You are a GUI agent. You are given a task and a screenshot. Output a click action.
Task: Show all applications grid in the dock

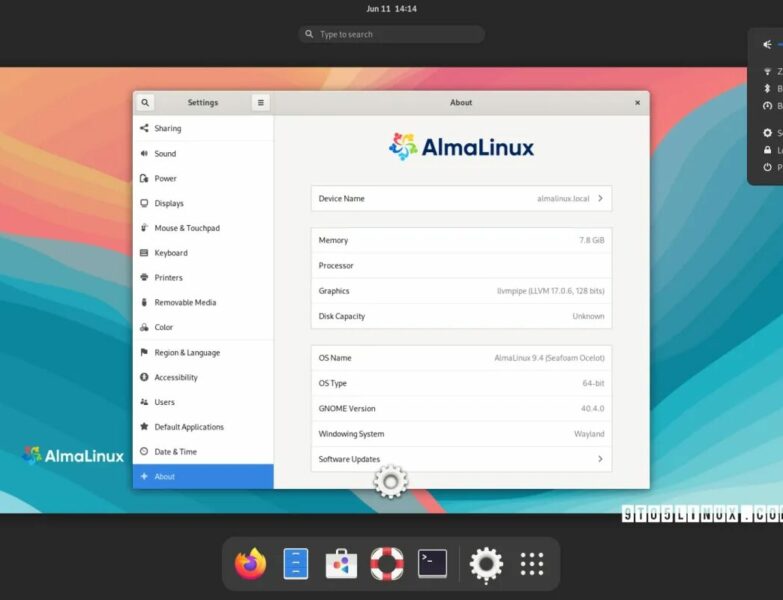click(532, 564)
